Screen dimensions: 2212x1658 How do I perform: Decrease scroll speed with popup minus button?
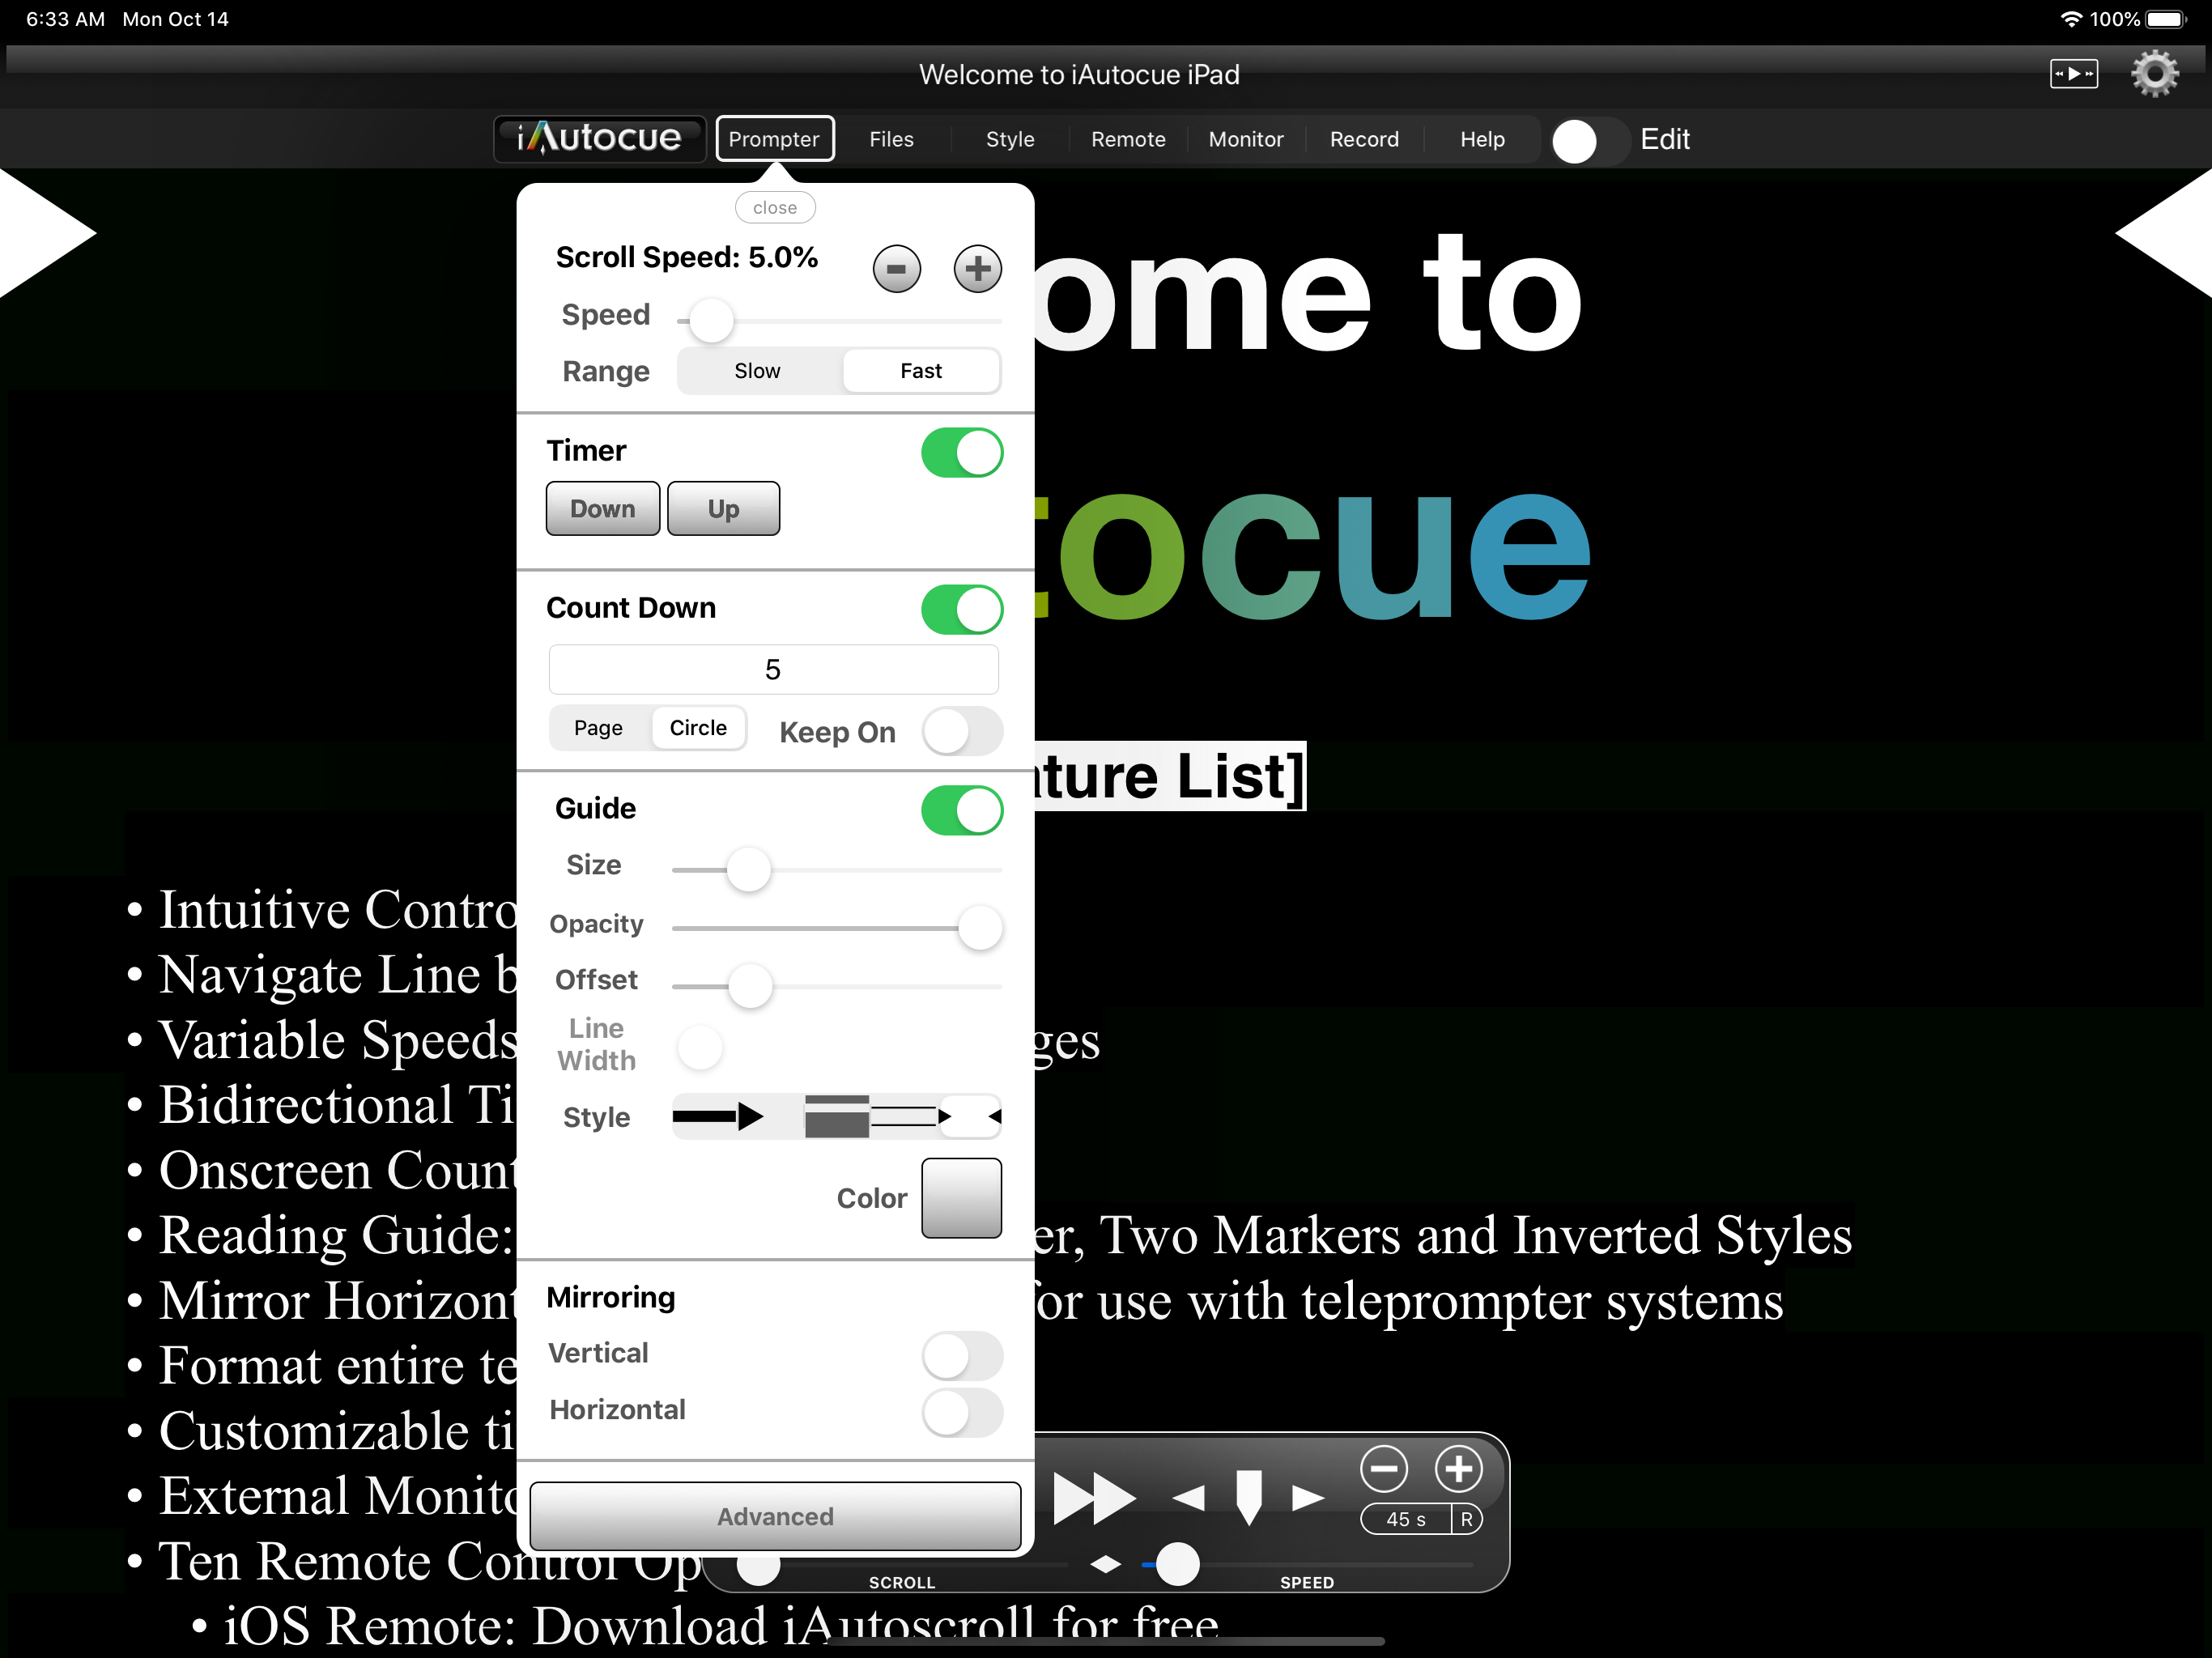(896, 268)
